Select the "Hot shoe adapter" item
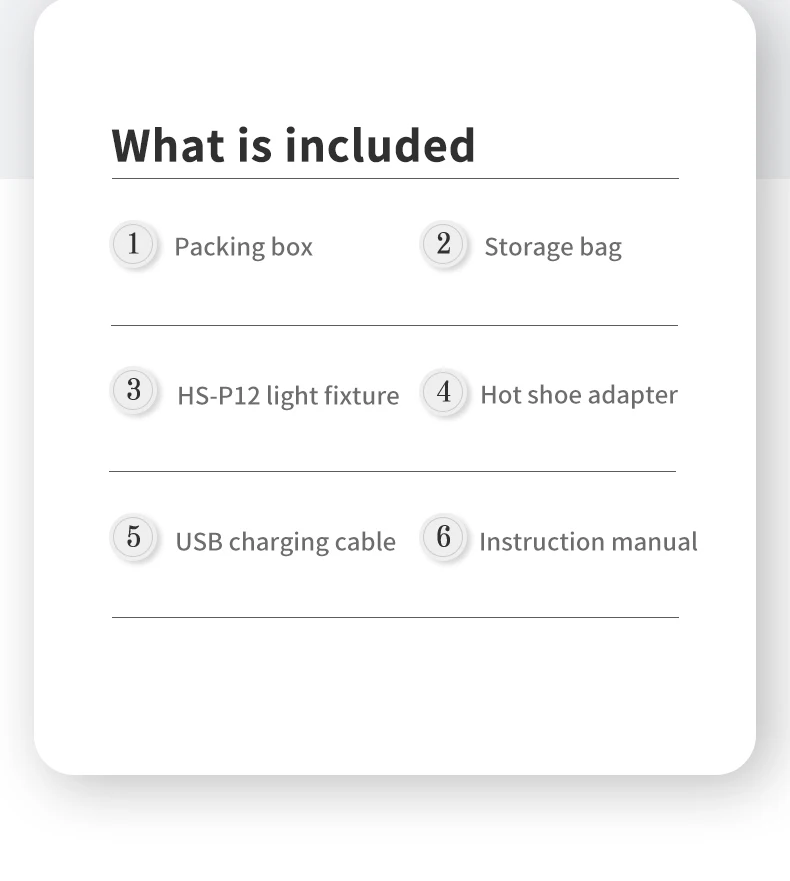The height and width of the screenshot is (881, 790). click(578, 395)
